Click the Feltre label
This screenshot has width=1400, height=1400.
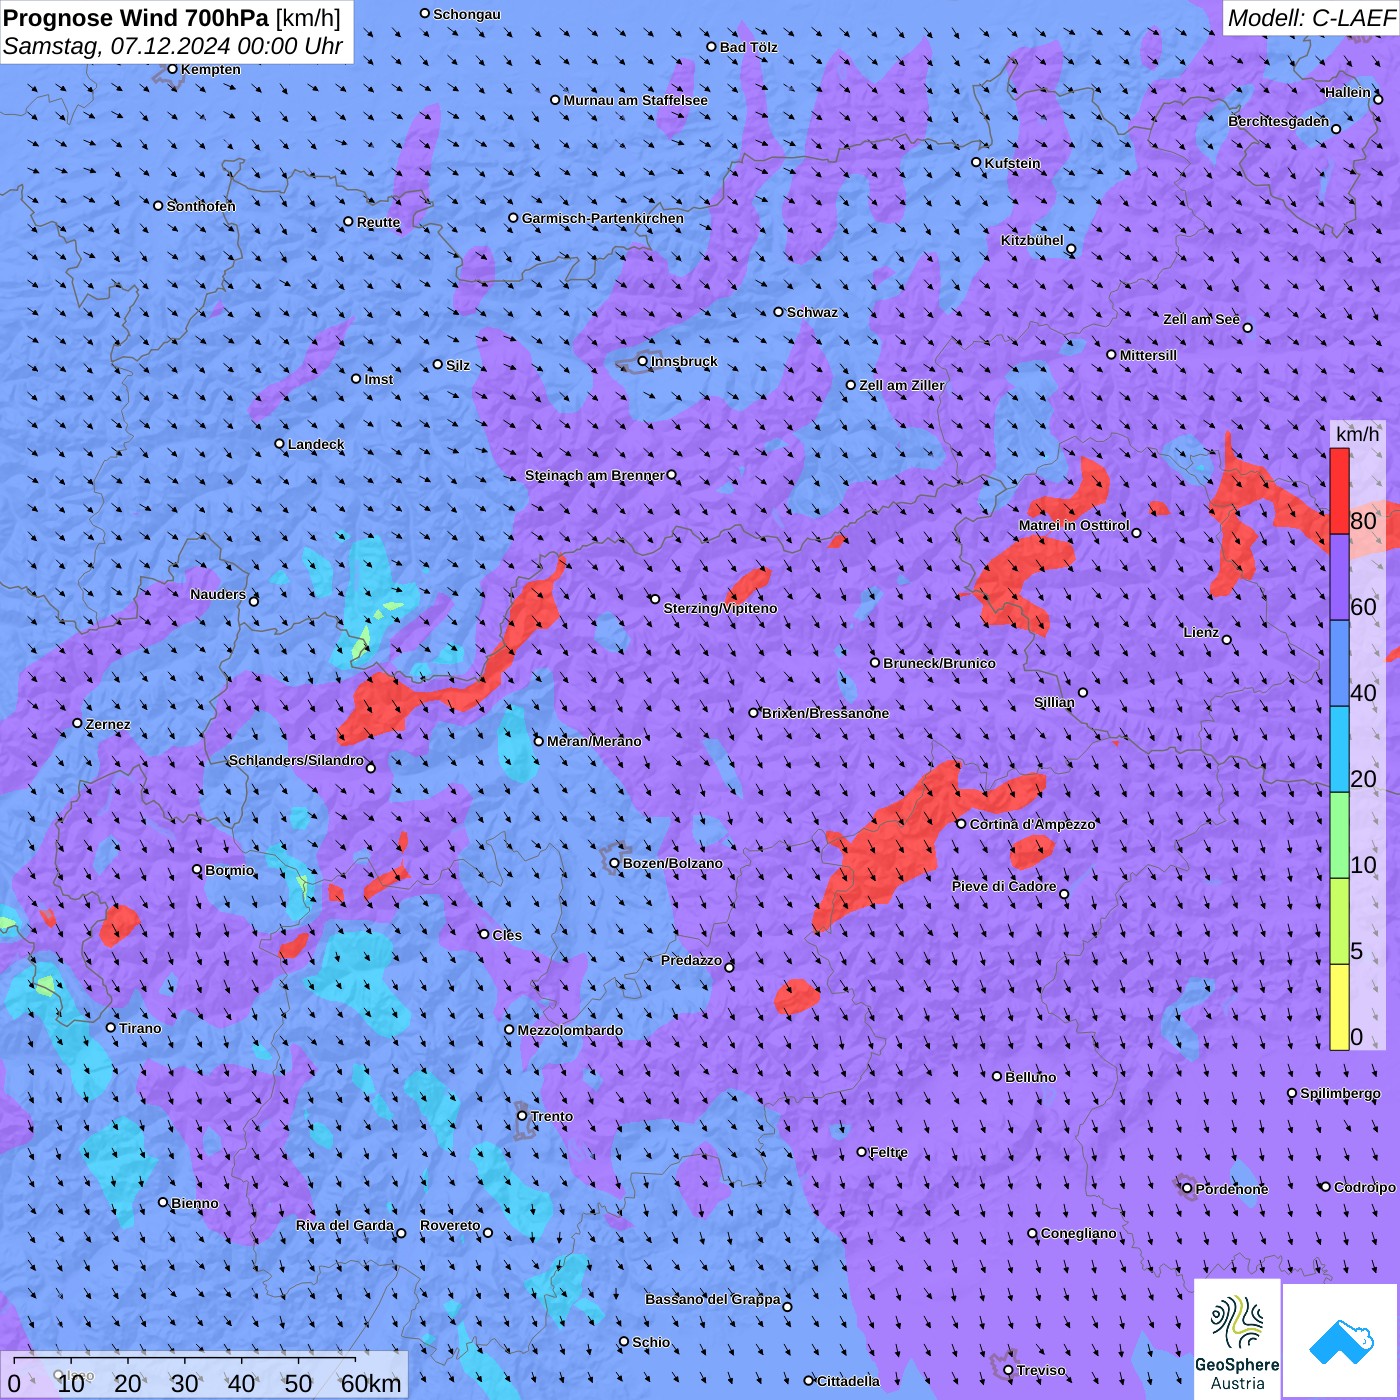888,1152
